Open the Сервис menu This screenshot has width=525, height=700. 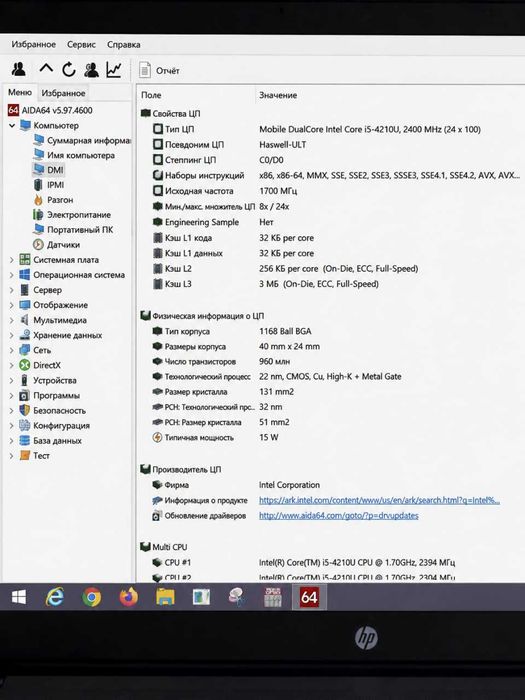(x=81, y=45)
